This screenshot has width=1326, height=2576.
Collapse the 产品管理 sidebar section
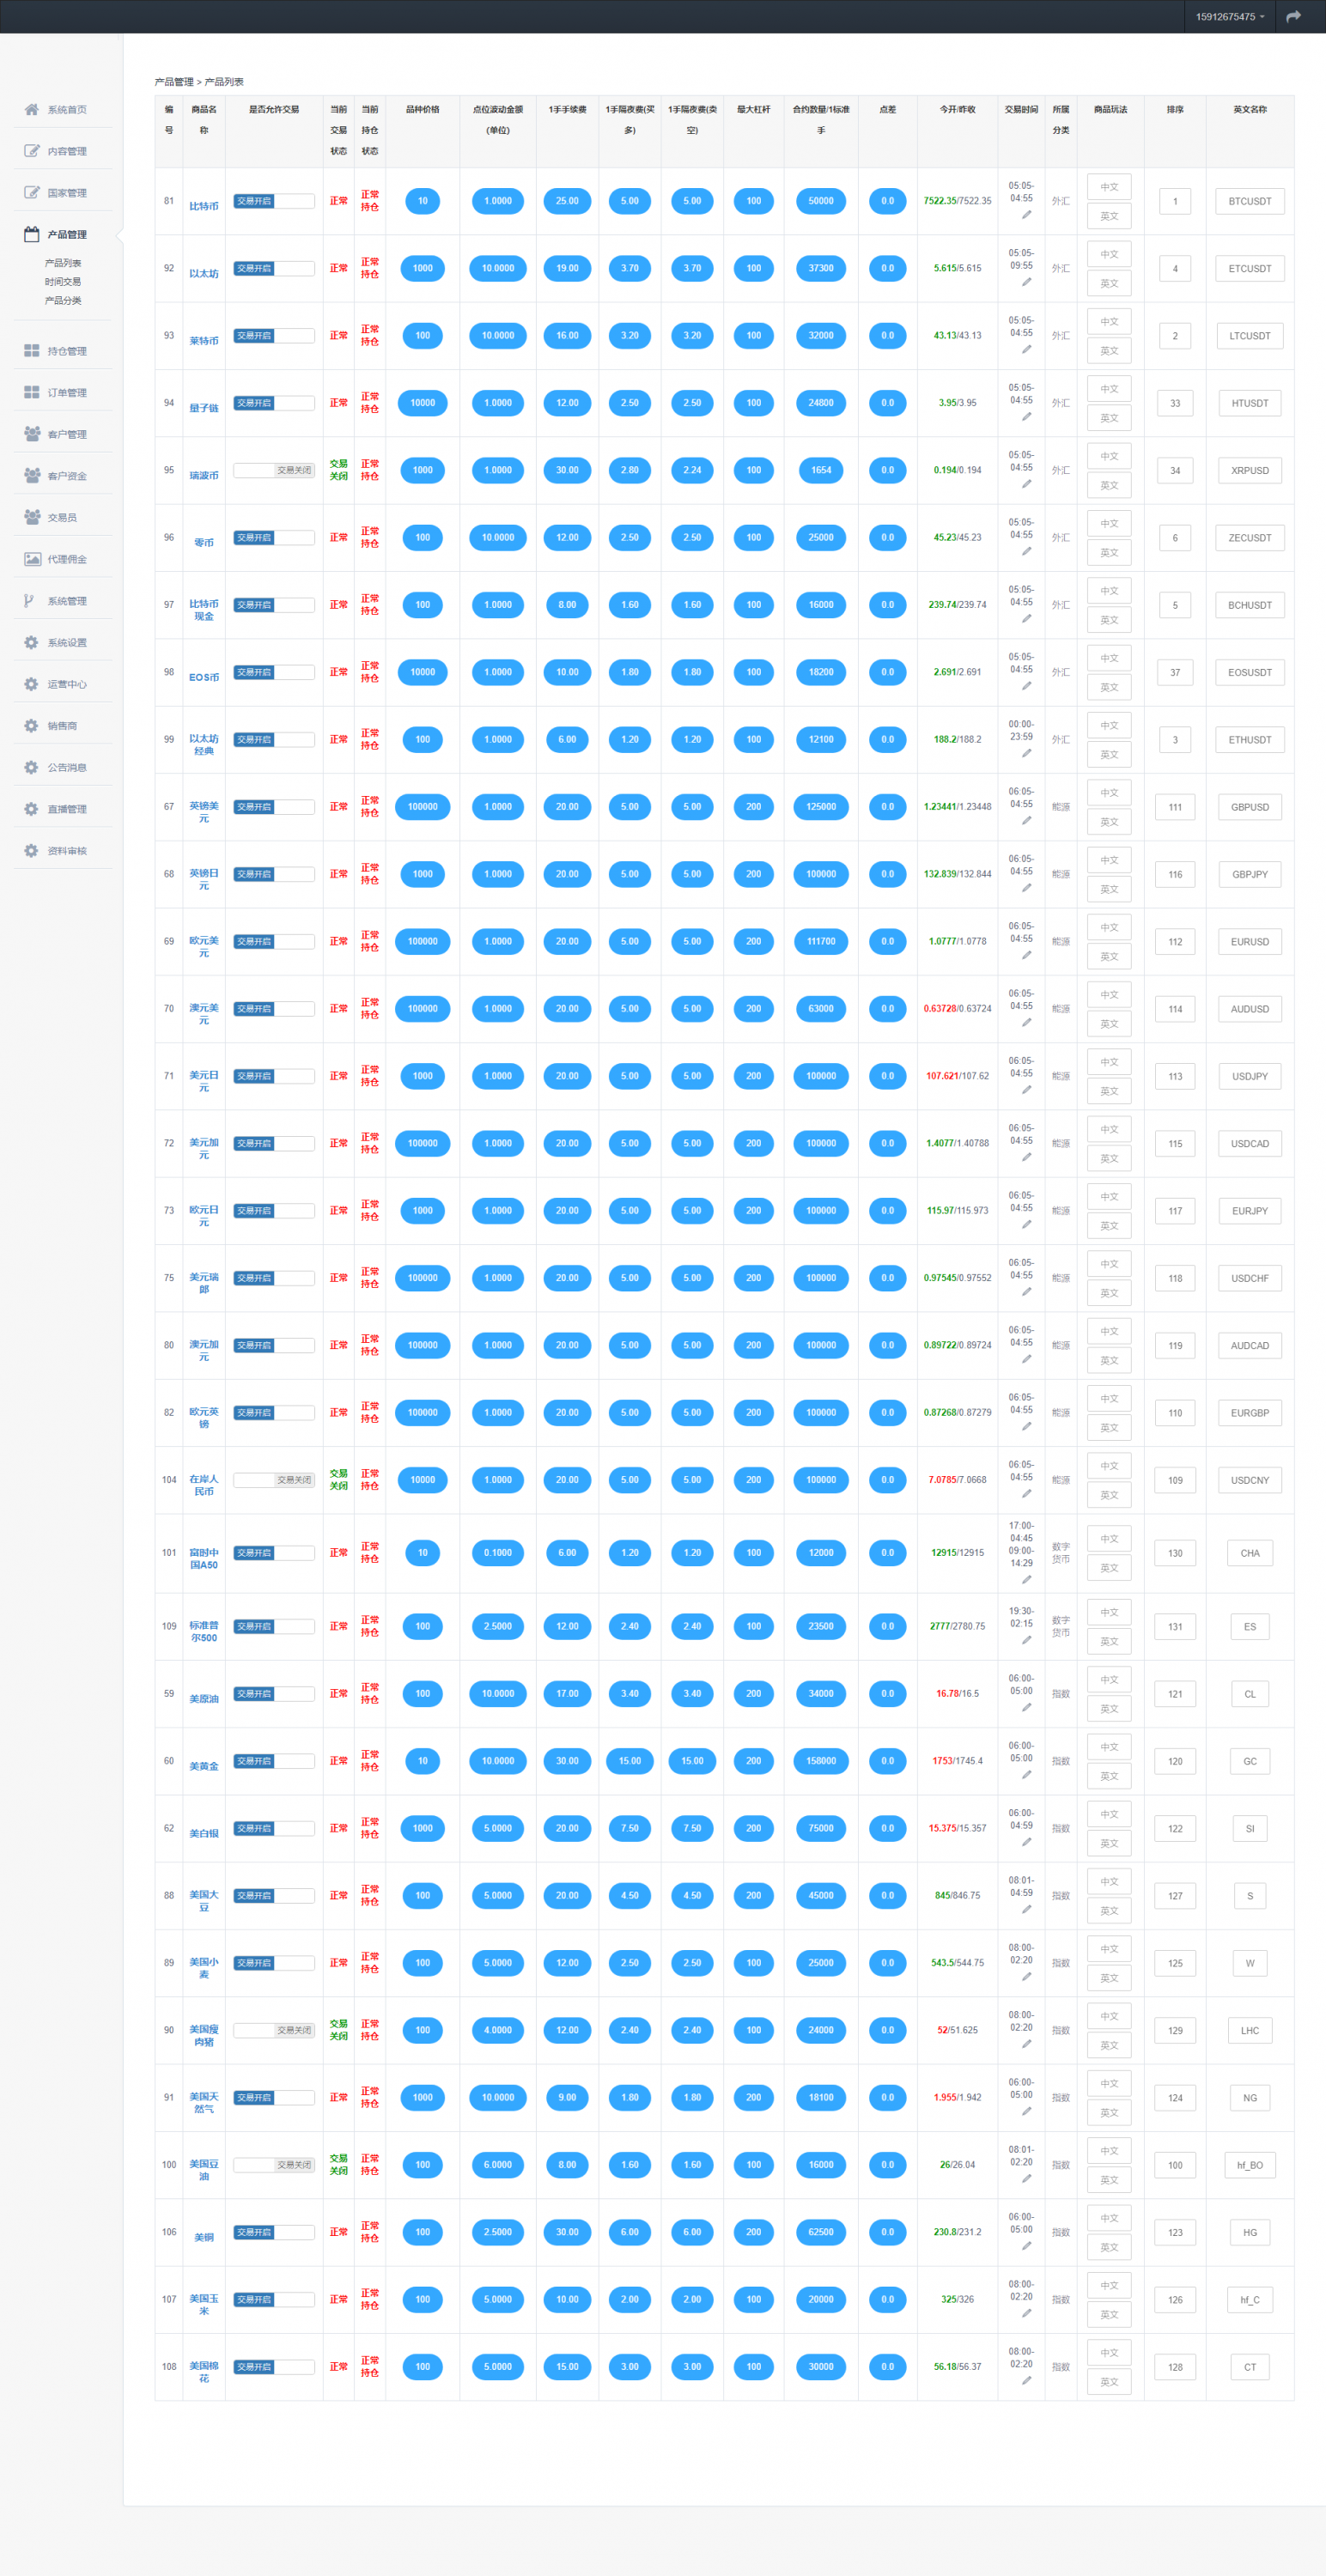point(66,235)
